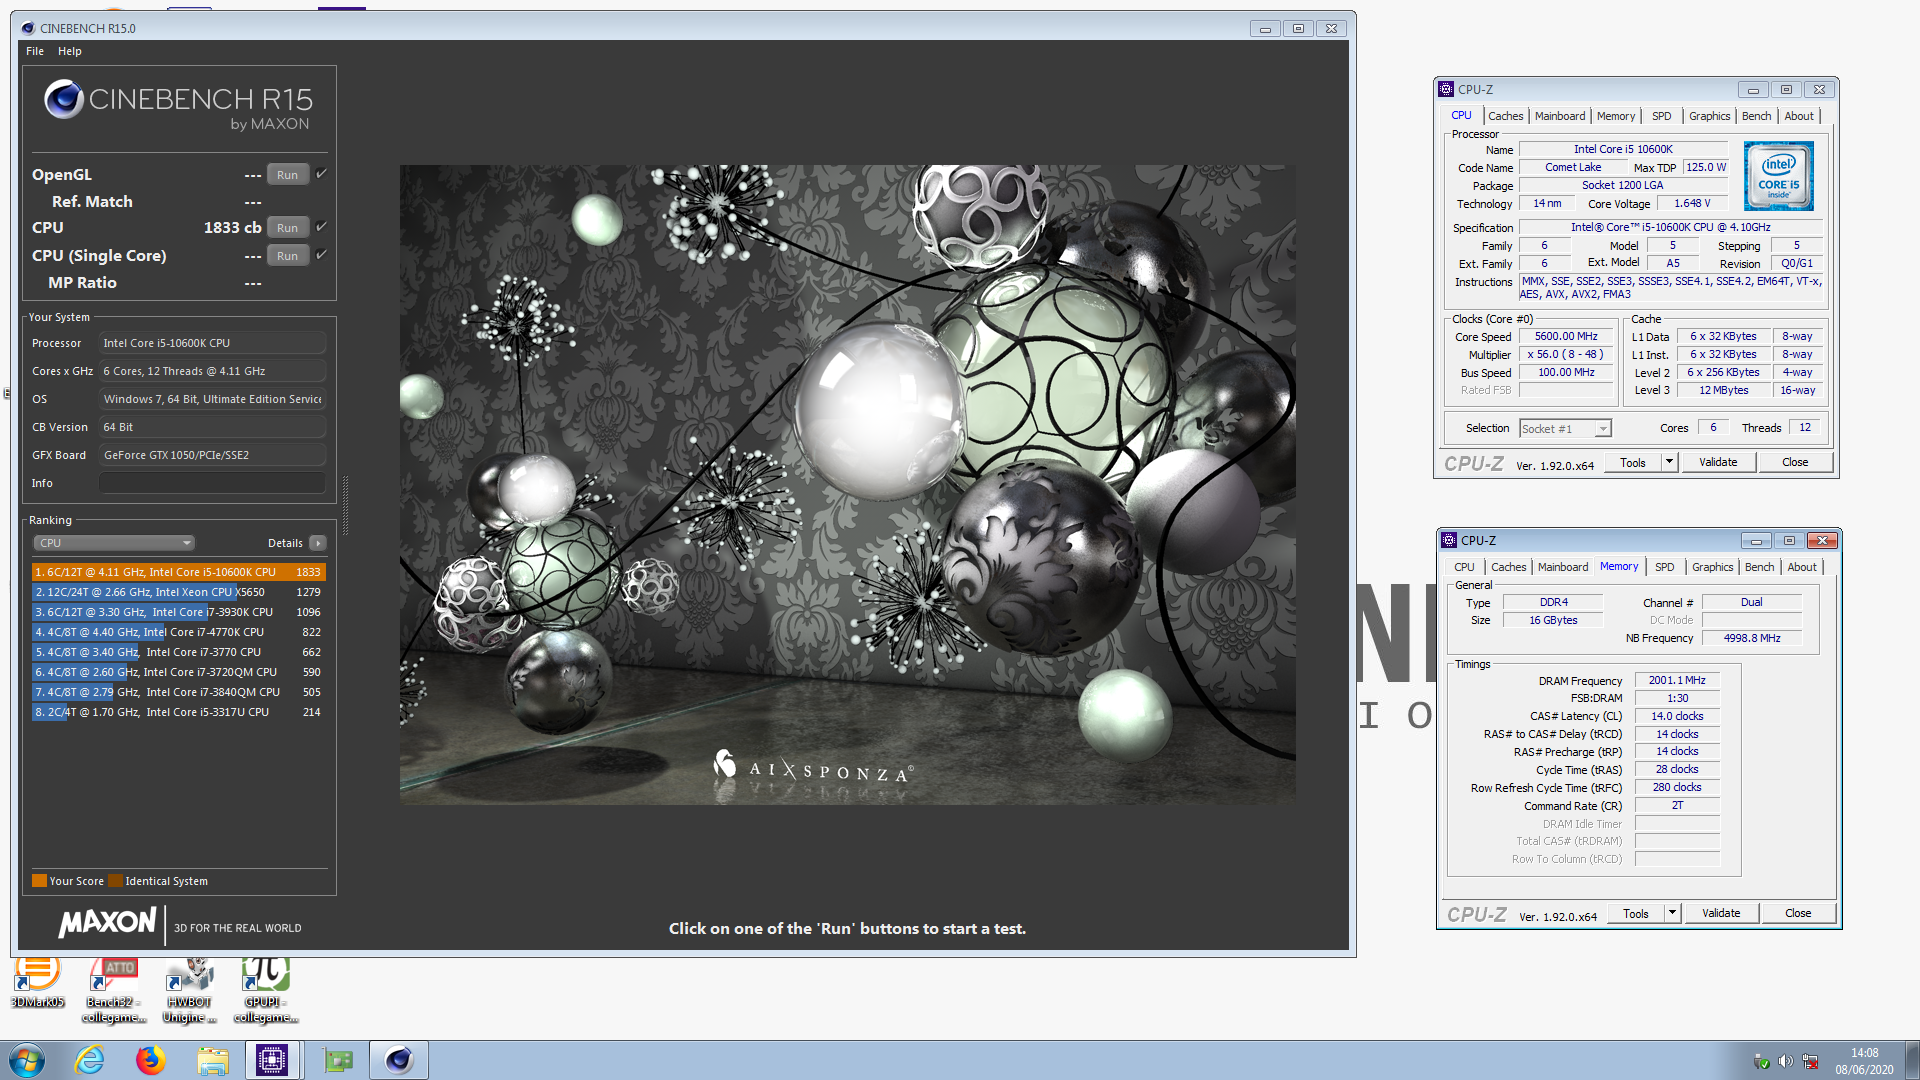Run the CPU (Single Core) benchmark
Viewport: 1920px width, 1080px height.
point(287,256)
